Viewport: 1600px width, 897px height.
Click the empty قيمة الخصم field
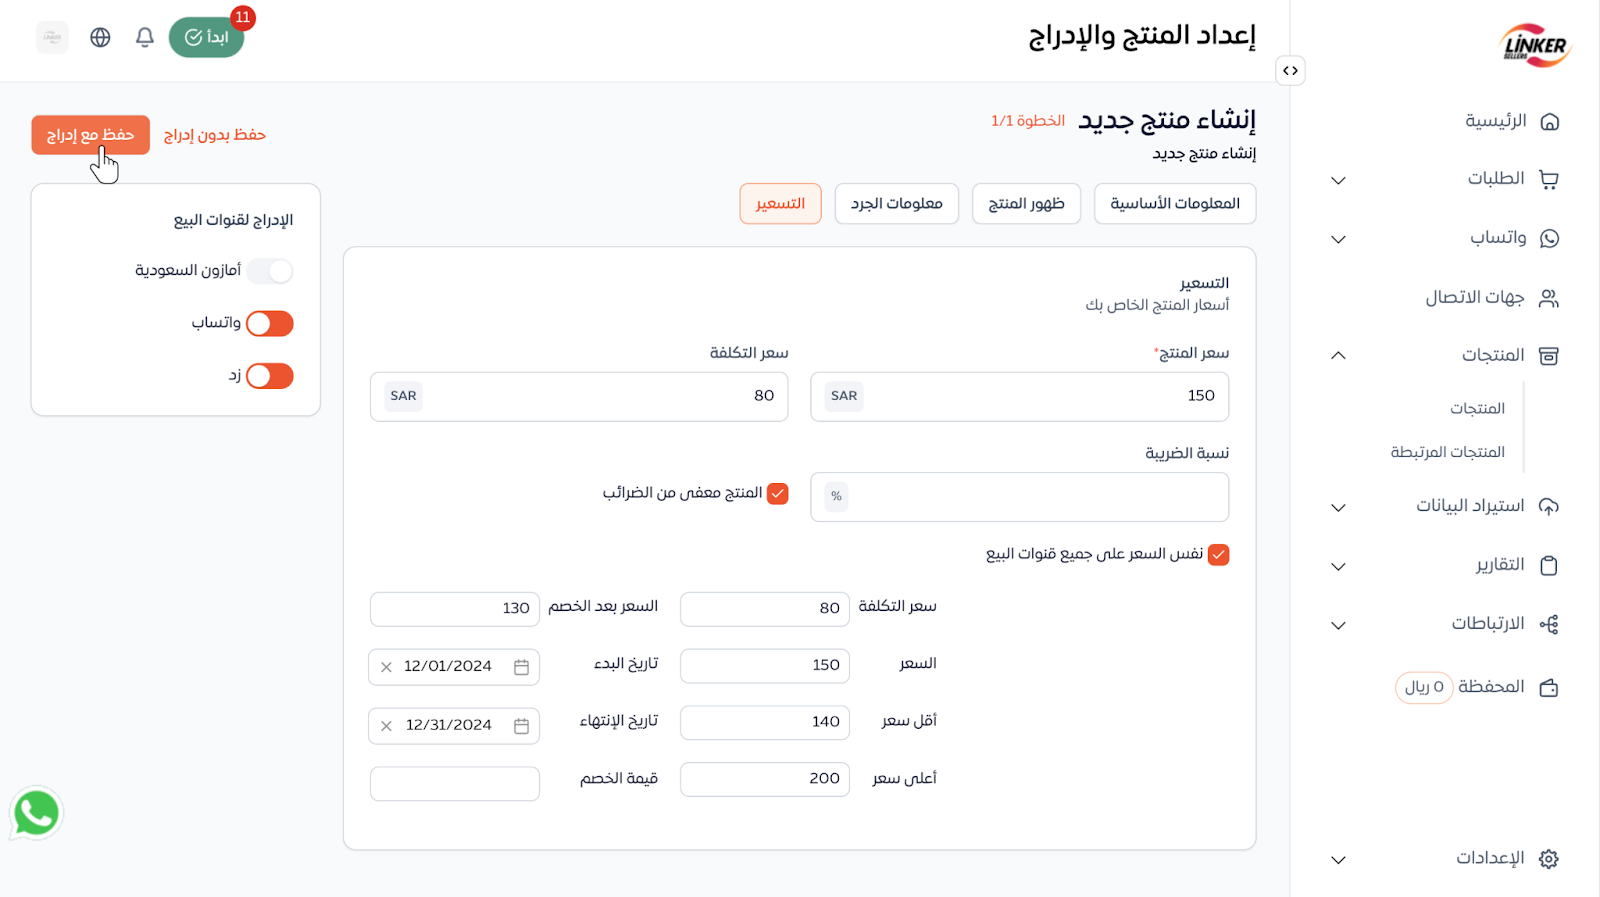[455, 784]
